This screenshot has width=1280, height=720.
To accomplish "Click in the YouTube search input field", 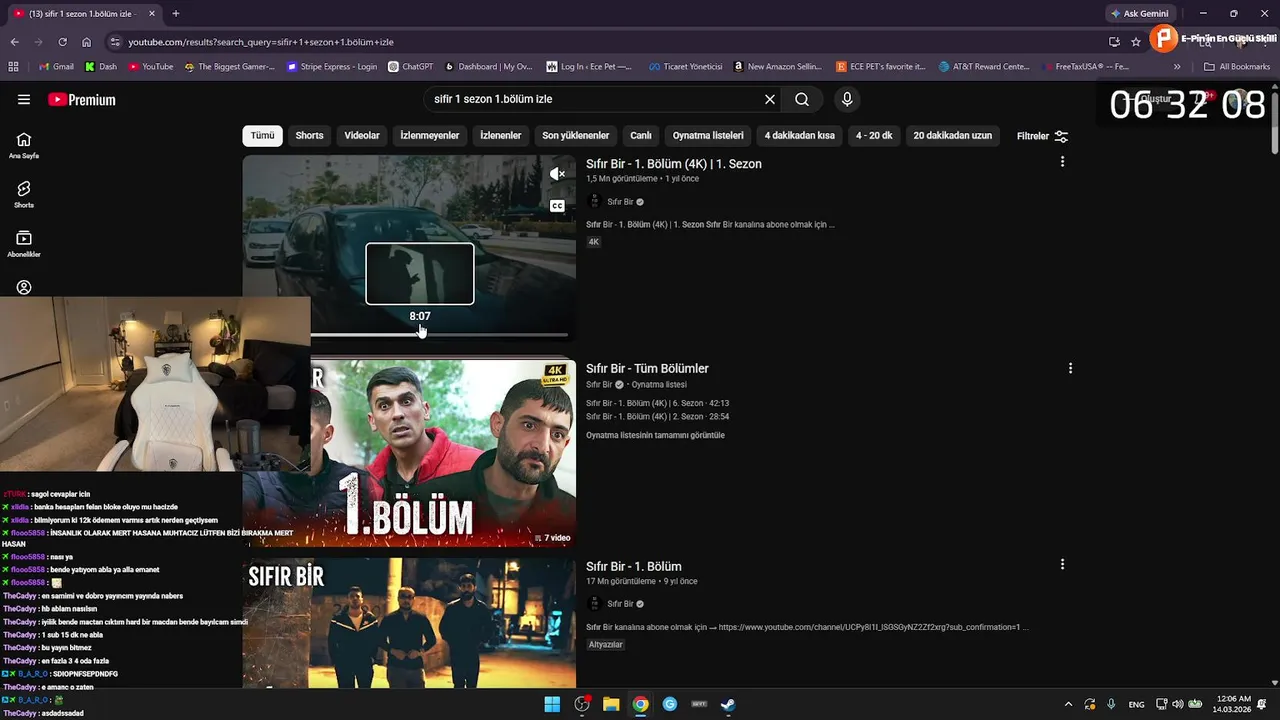I will click(x=595, y=99).
